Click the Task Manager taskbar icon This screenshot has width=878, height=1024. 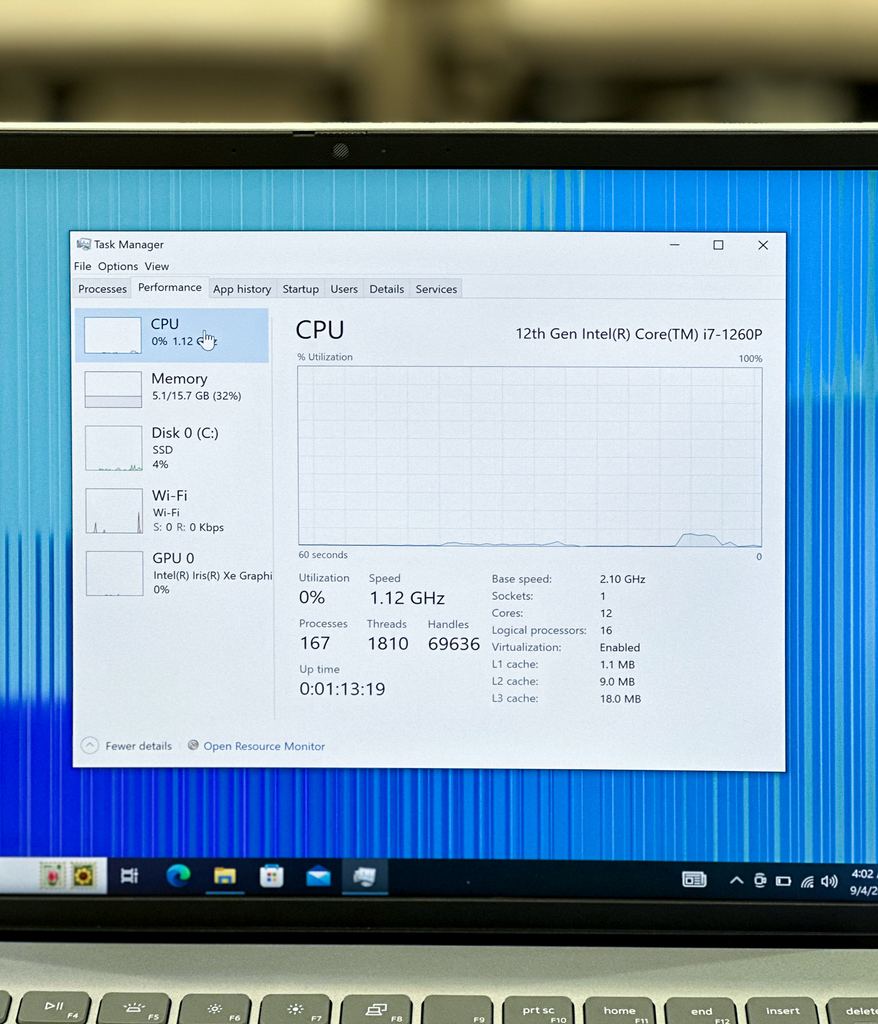[365, 876]
